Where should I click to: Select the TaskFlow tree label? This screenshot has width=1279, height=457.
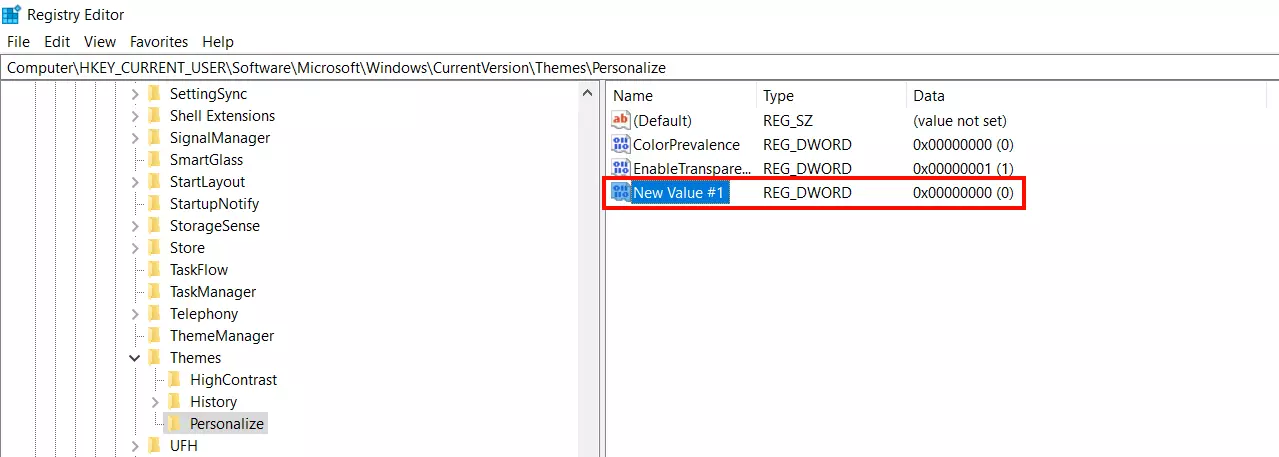pyautogui.click(x=199, y=270)
